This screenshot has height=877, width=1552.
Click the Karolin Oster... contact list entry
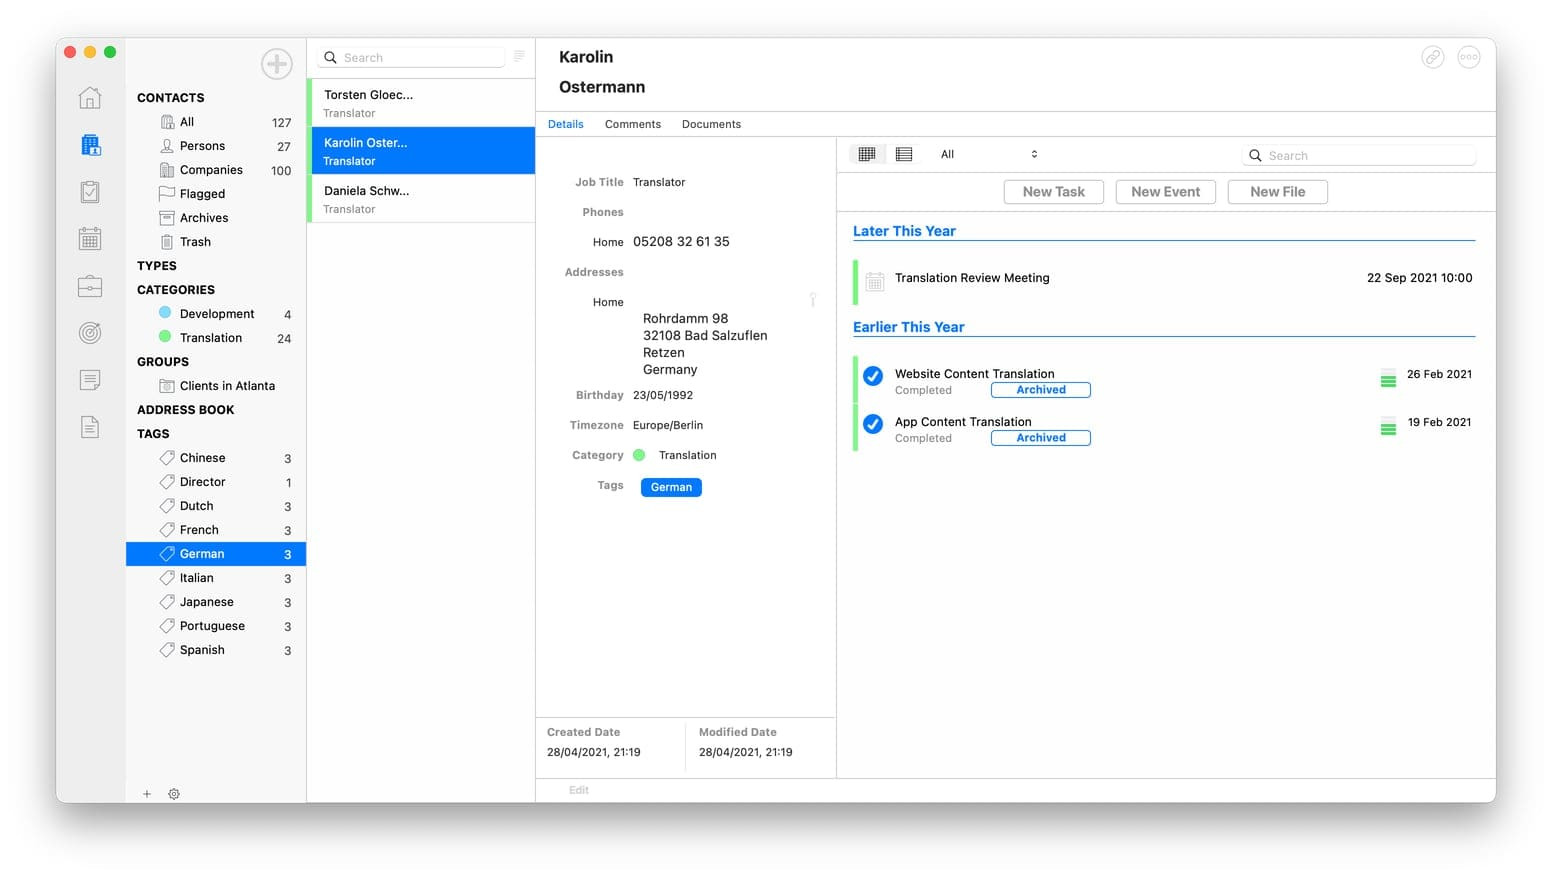(x=421, y=151)
